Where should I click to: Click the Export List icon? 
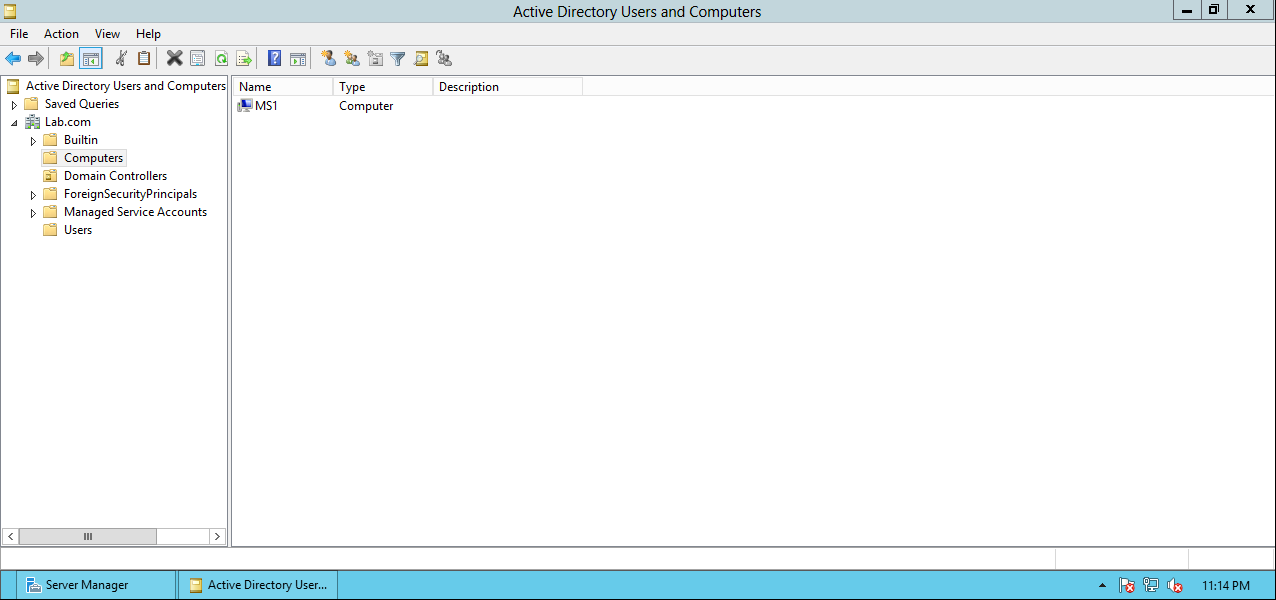point(243,59)
